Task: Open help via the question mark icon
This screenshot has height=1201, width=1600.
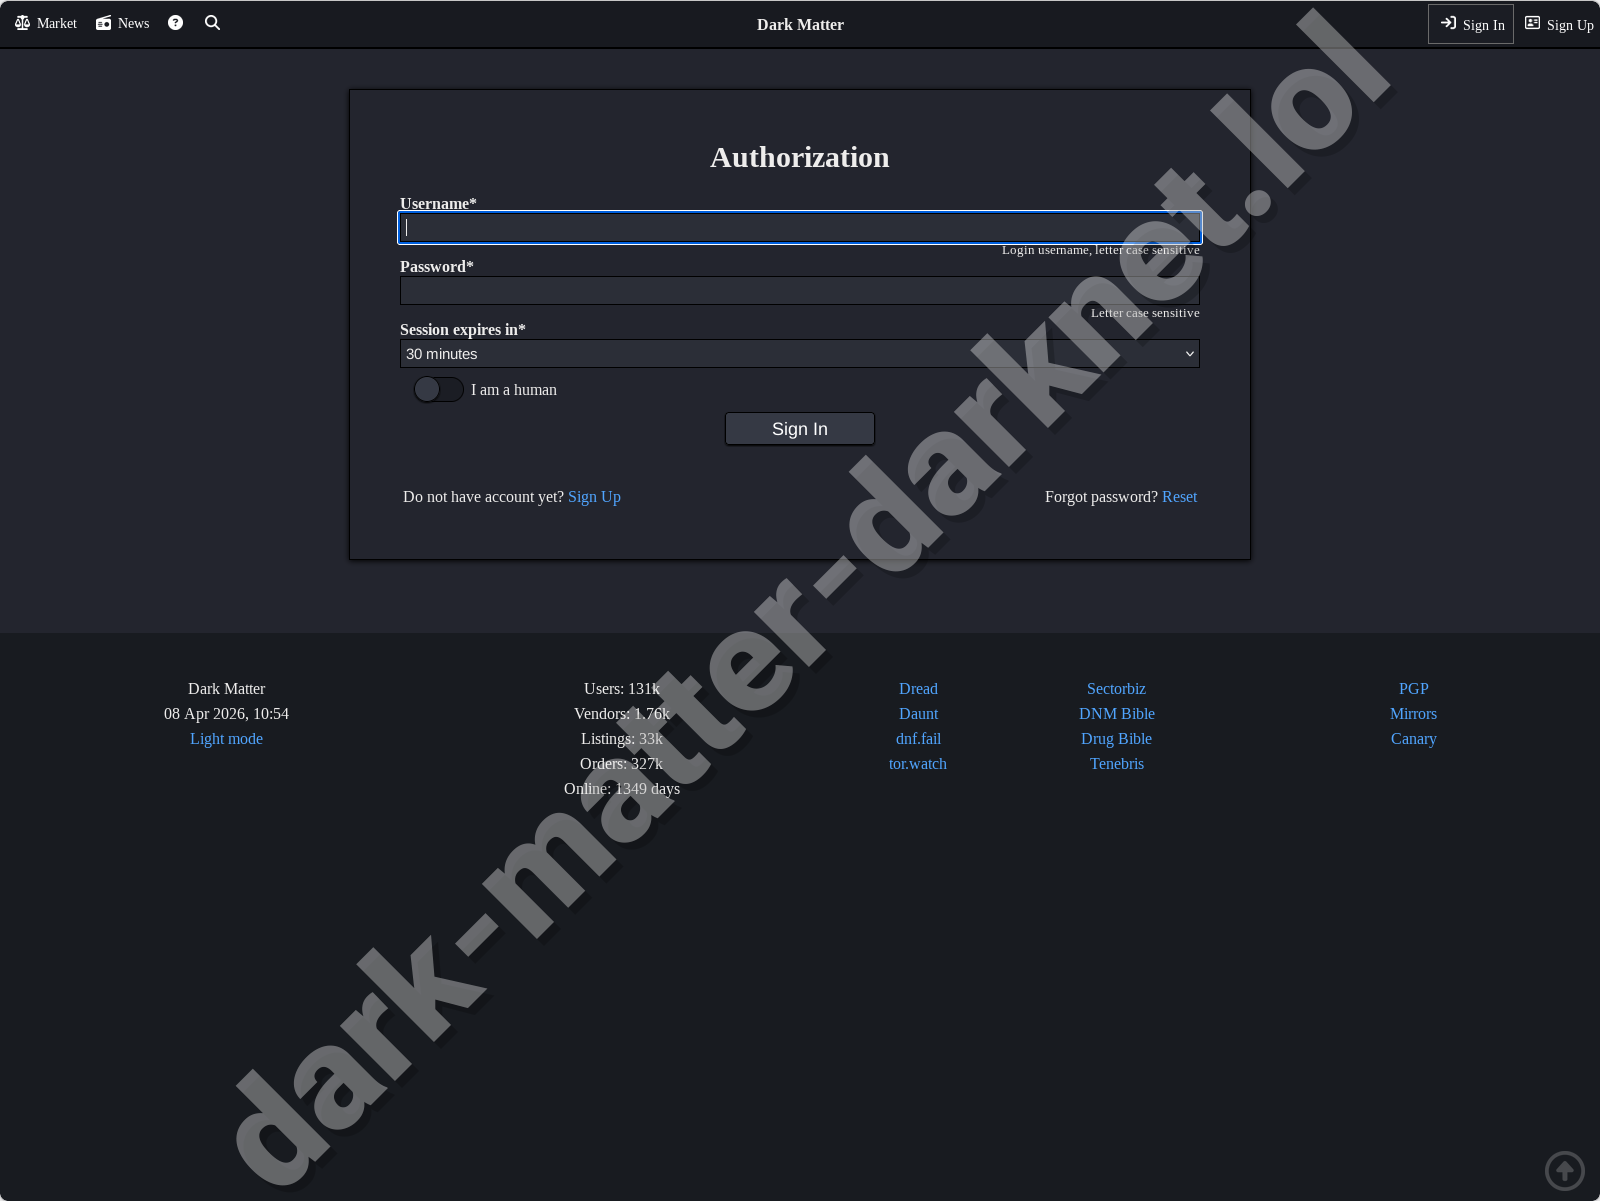Action: tap(175, 22)
